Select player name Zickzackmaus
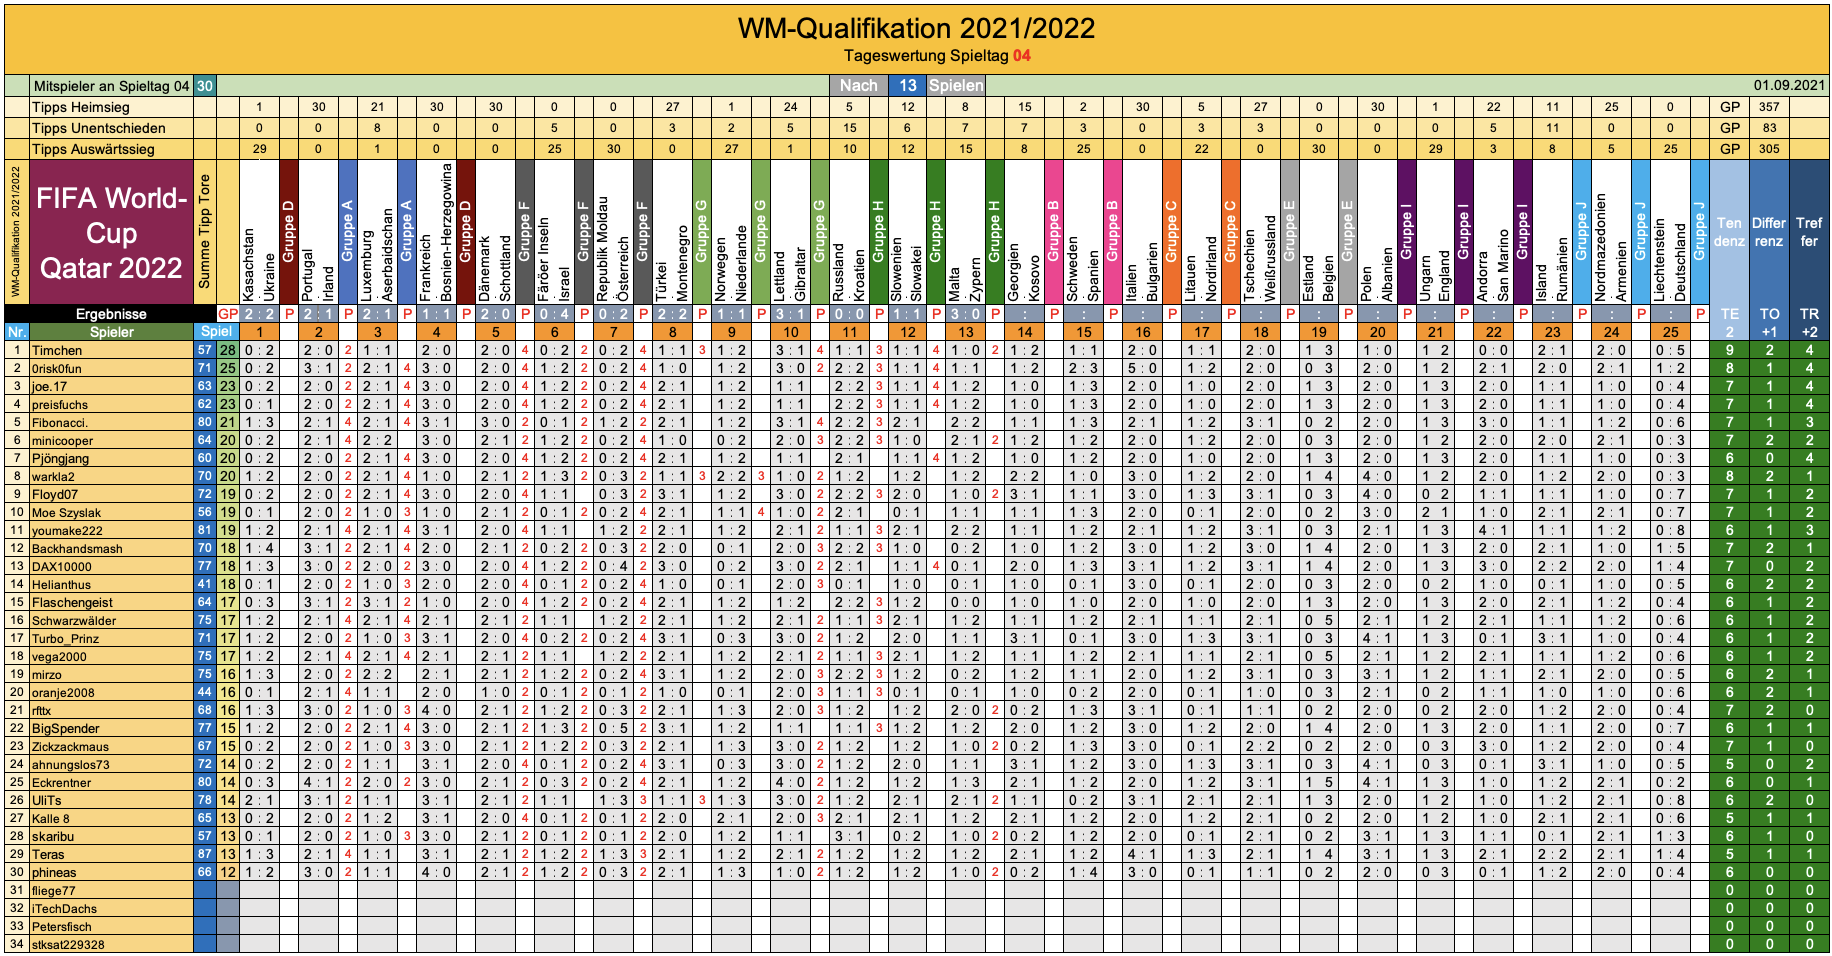Screen dimensions: 1832x956 pyautogui.click(x=70, y=746)
